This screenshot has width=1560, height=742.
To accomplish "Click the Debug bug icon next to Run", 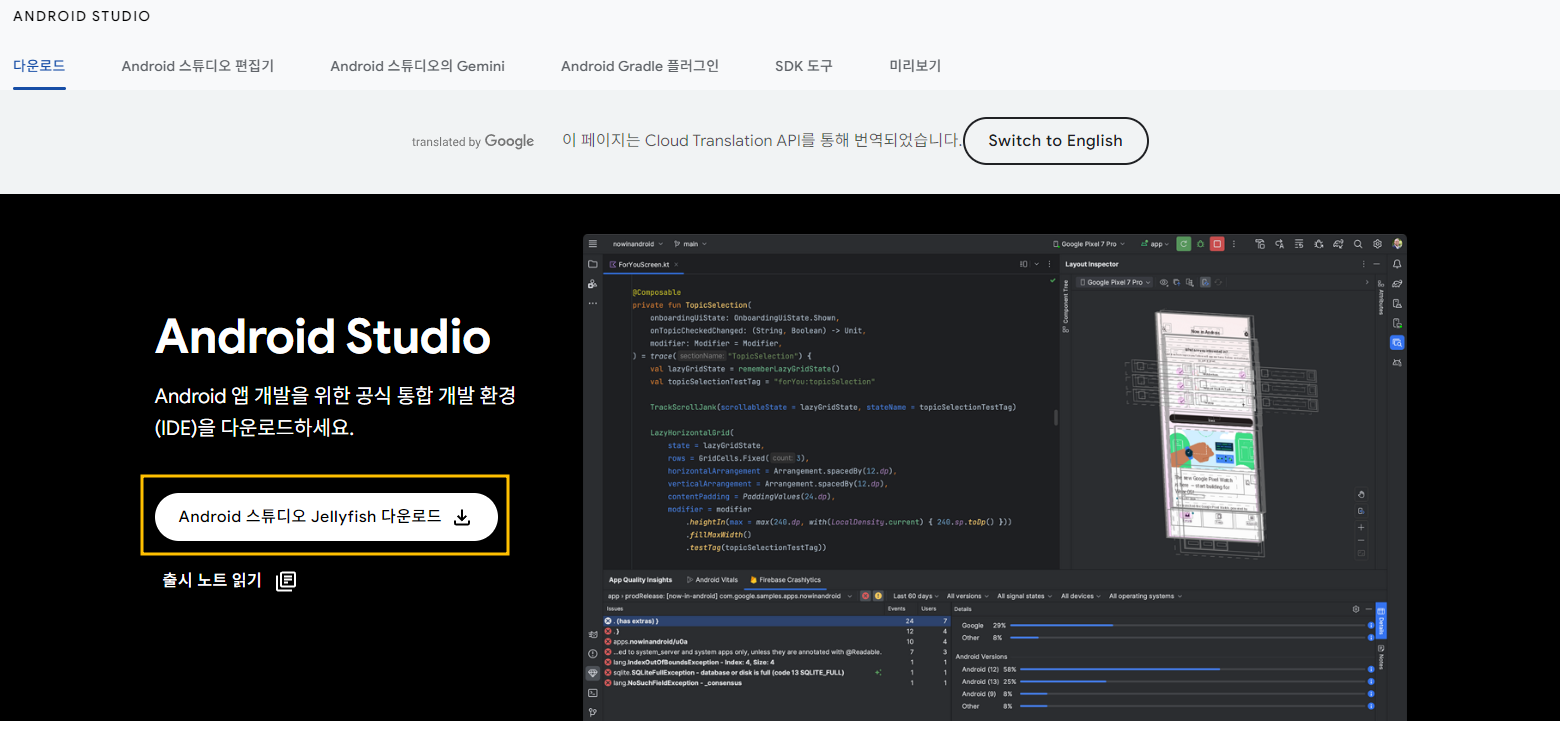I will (1200, 243).
